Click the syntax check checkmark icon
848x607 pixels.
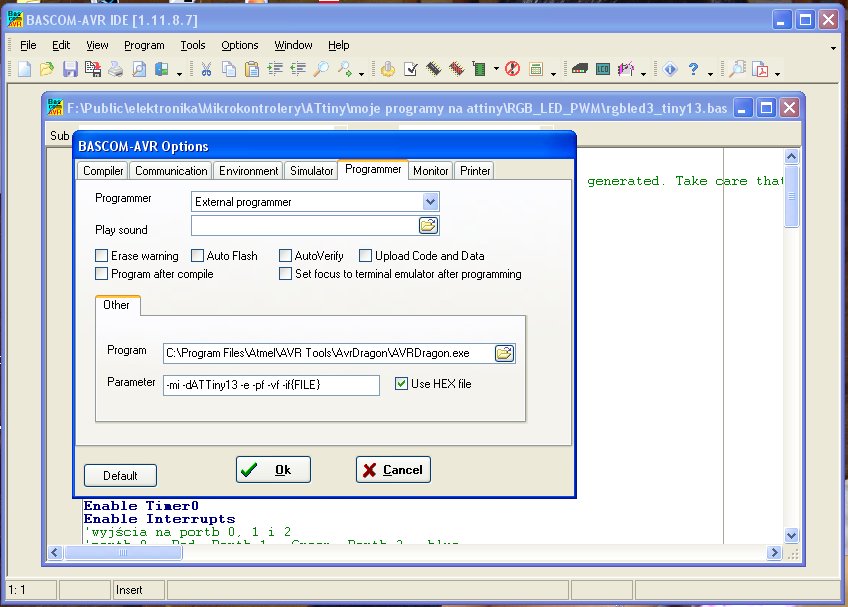[x=411, y=69]
